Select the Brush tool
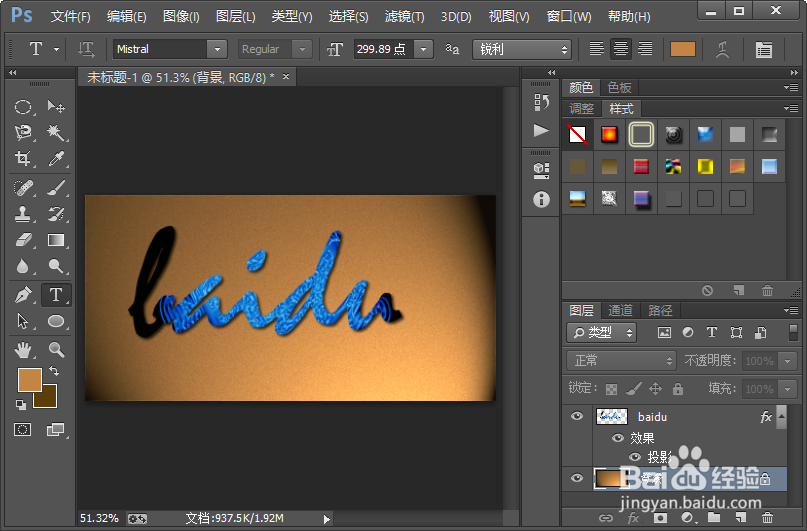This screenshot has height=531, width=807. point(56,188)
